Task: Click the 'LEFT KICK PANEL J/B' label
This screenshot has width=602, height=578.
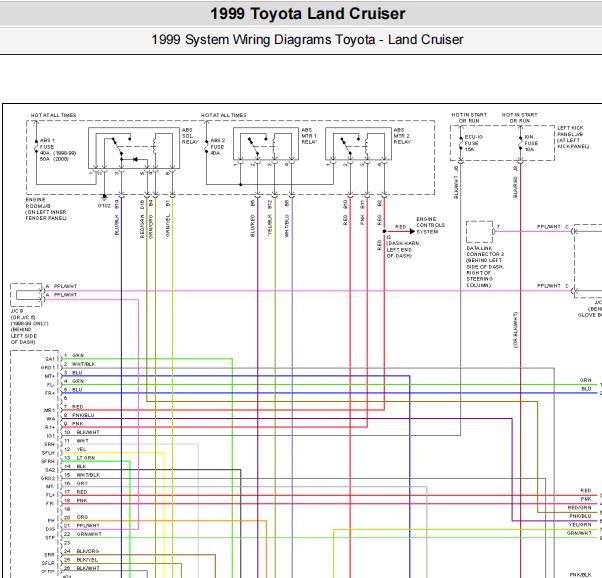Action: (570, 131)
